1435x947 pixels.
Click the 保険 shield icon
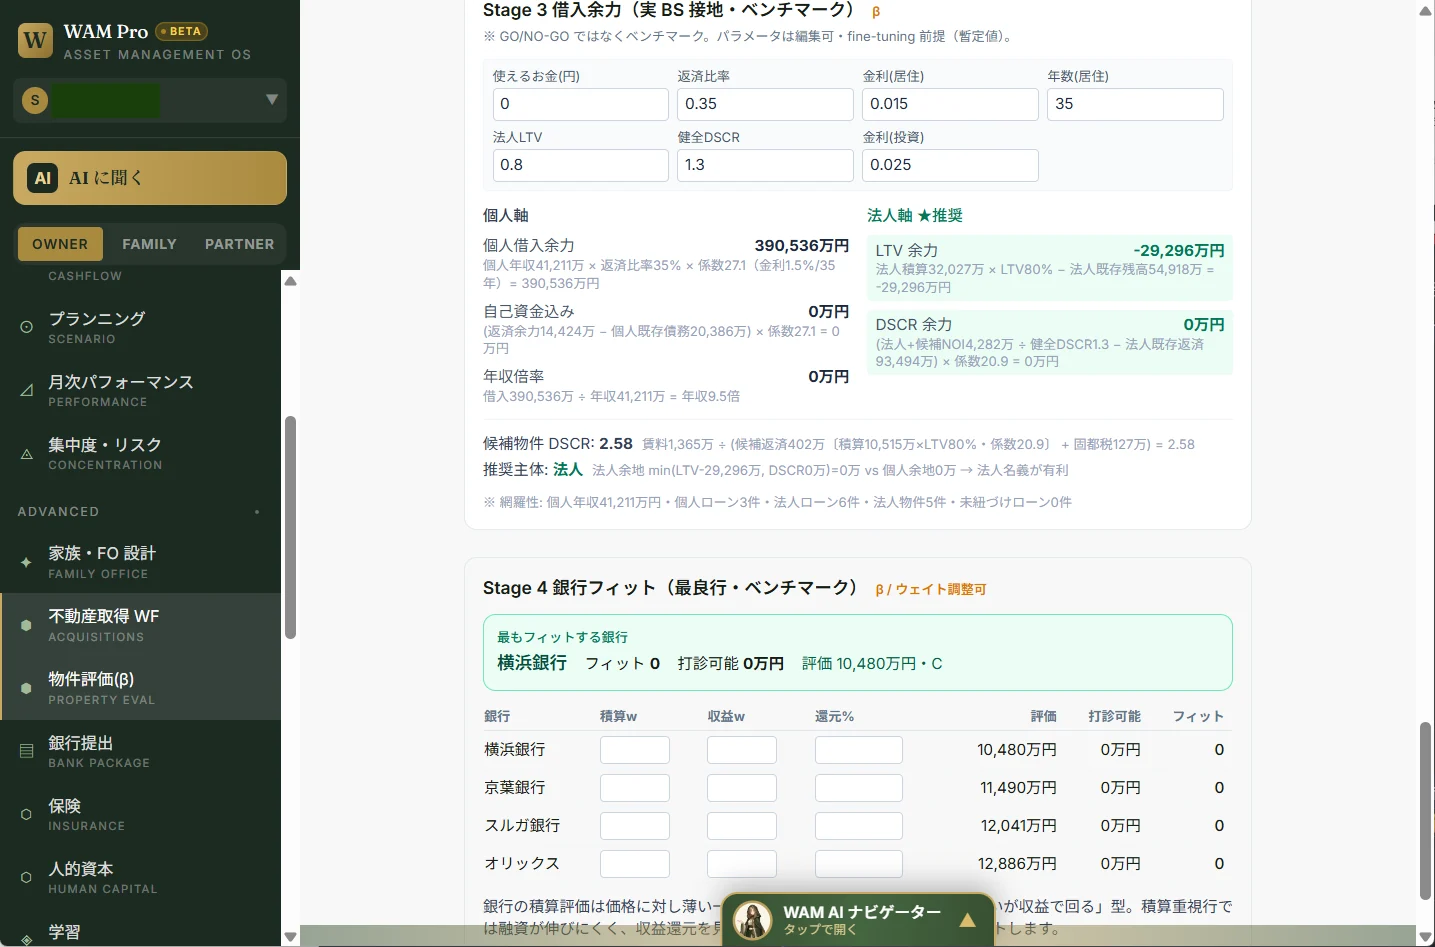tap(27, 815)
